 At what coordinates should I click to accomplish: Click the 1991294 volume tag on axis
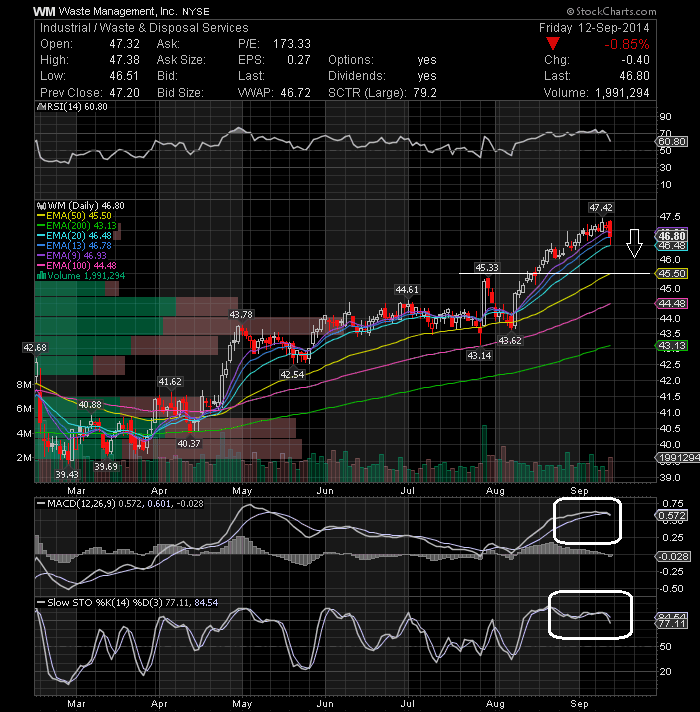pyautogui.click(x=677, y=458)
